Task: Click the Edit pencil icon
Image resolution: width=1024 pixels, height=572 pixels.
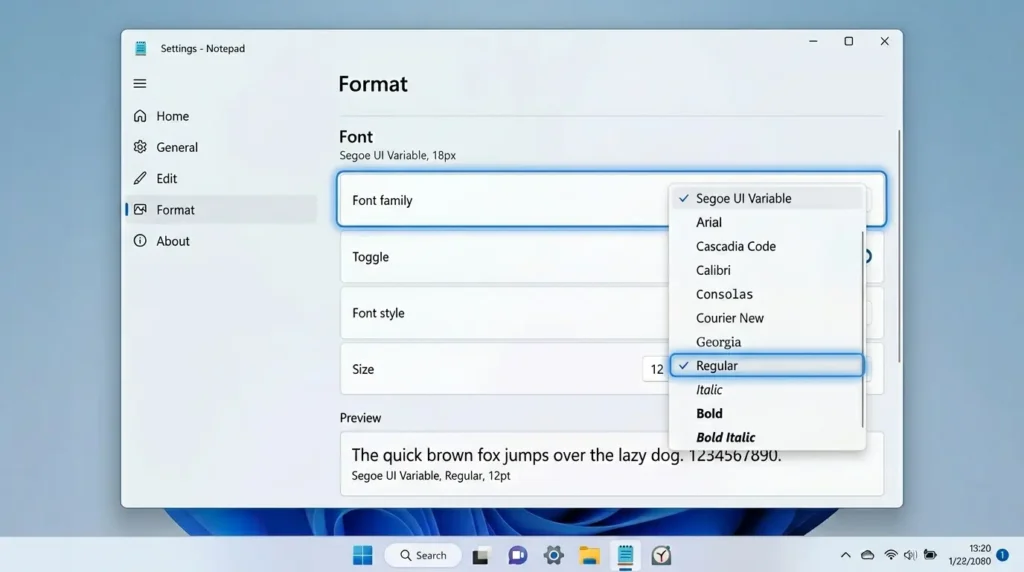Action: pos(140,178)
